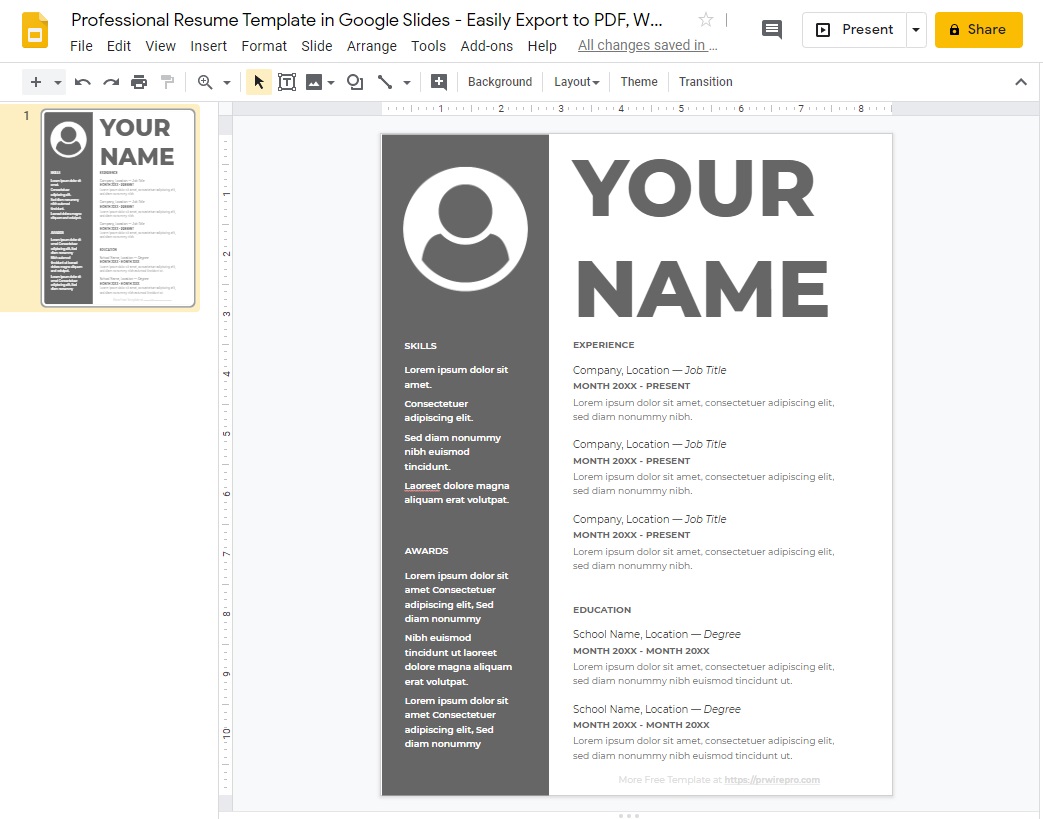Open the comment history icon
Screen dimensions: 1043x819
click(x=772, y=29)
